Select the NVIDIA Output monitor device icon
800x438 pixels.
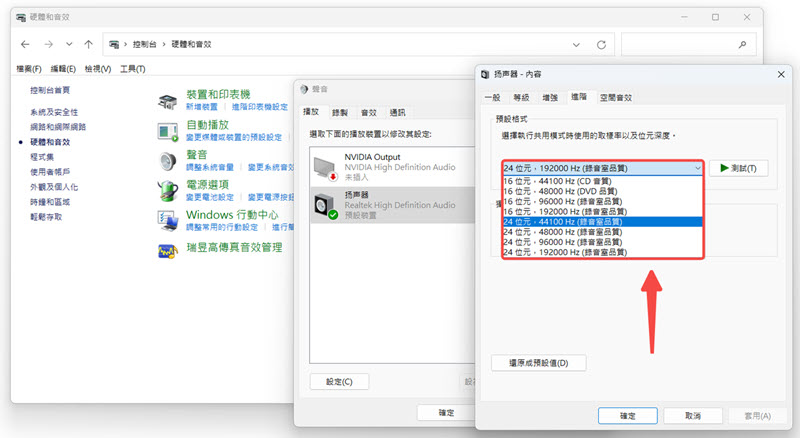click(326, 168)
